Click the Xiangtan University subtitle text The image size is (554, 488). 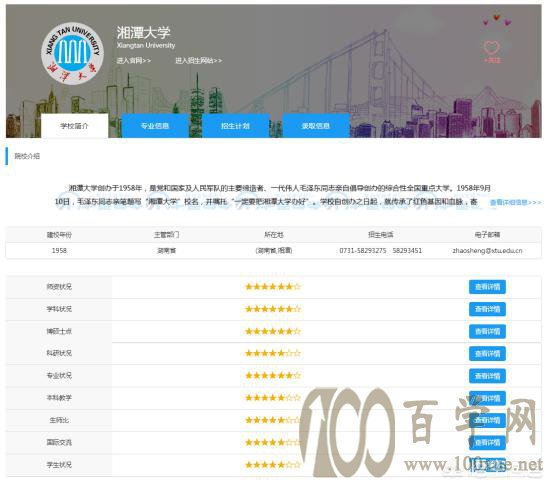click(146, 45)
